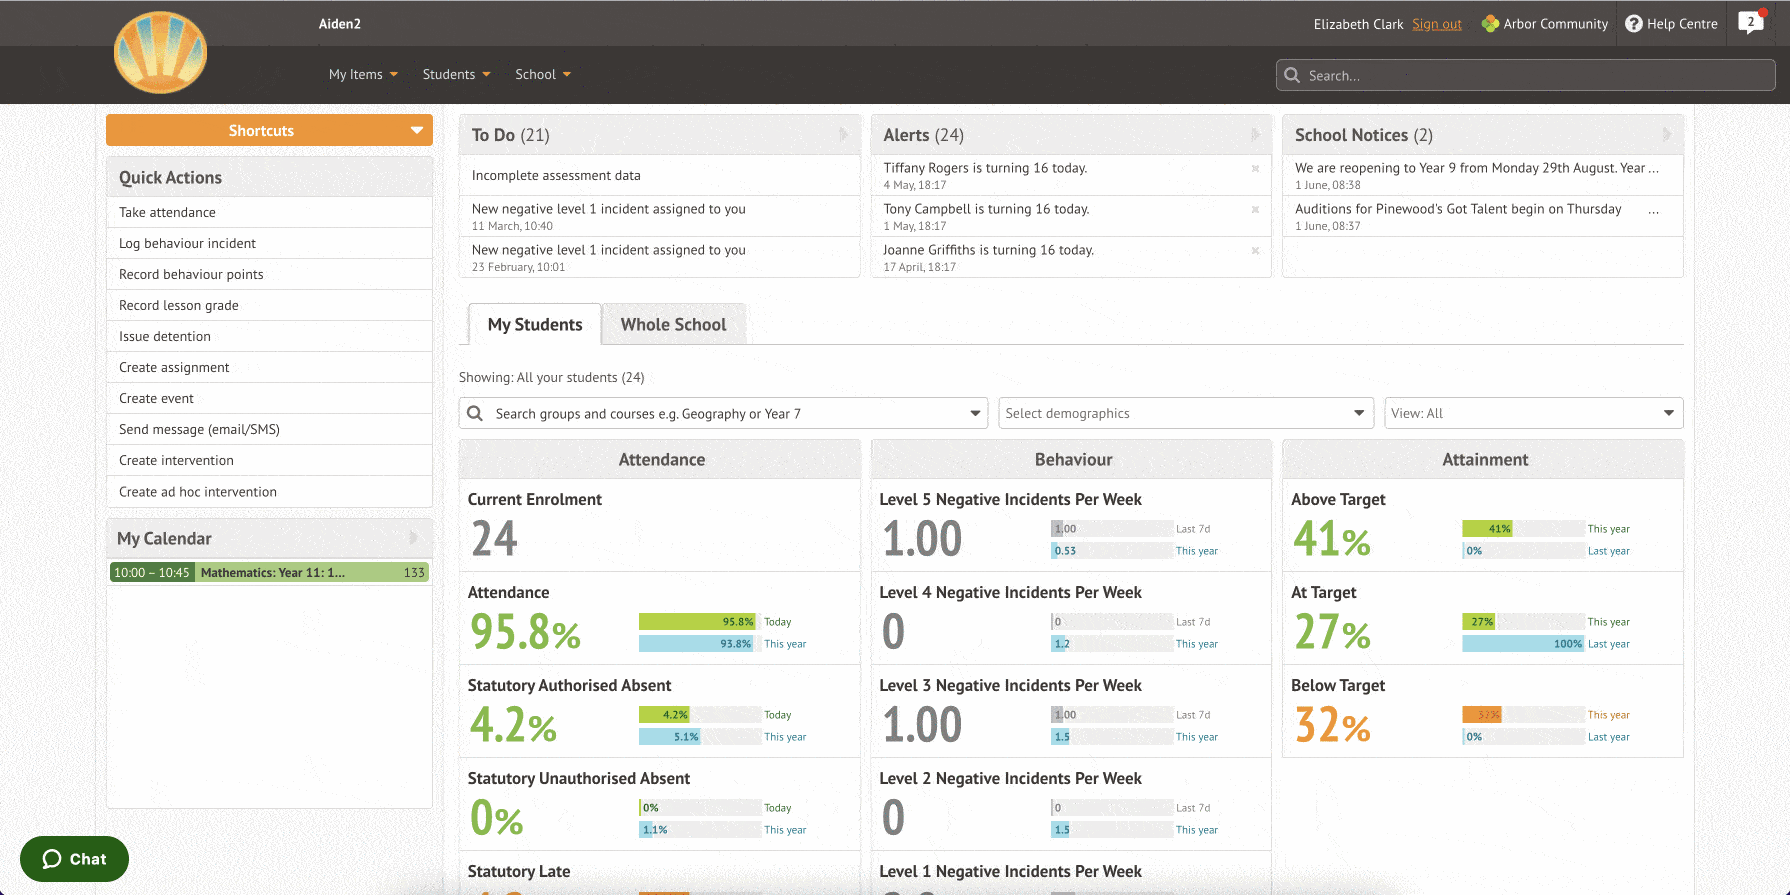Open the View: All dropdown
This screenshot has width=1790, height=895.
1533,413
